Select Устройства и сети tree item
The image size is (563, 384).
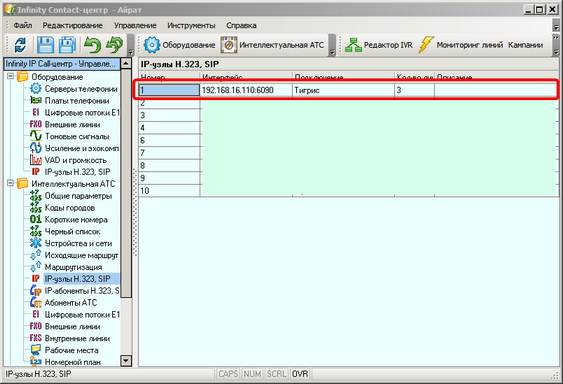pyautogui.click(x=78, y=244)
